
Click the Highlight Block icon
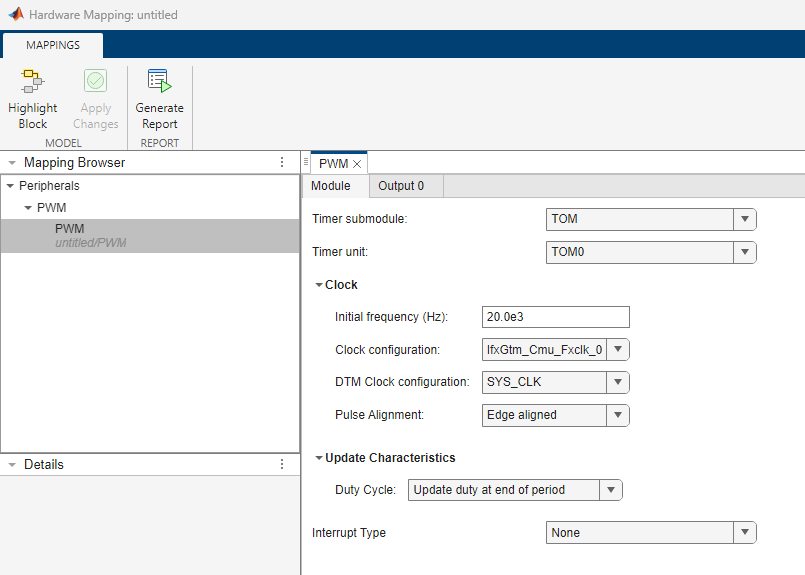32,82
